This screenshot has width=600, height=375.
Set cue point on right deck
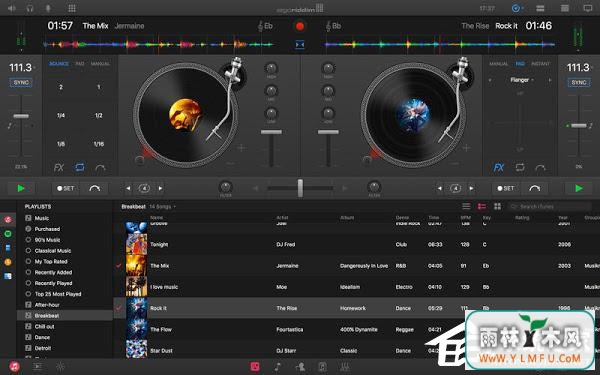(x=505, y=188)
